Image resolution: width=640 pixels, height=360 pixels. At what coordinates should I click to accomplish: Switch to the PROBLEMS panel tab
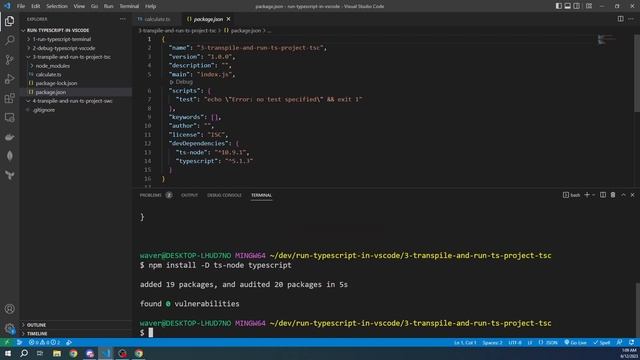pos(150,195)
